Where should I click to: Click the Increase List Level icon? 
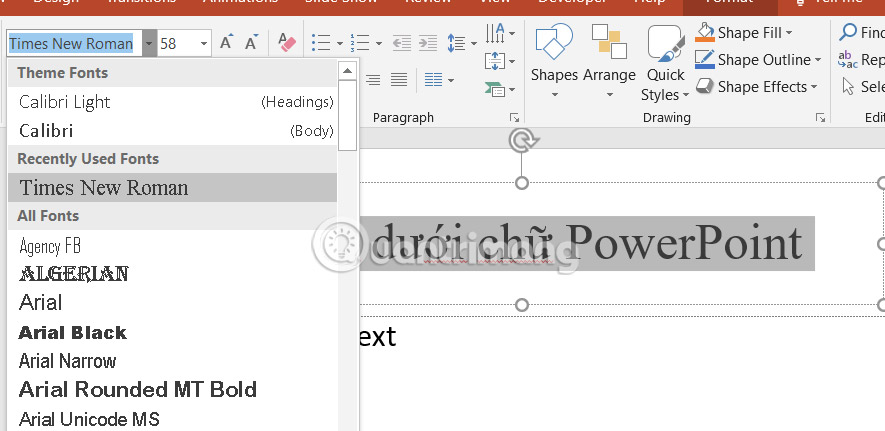pos(428,43)
